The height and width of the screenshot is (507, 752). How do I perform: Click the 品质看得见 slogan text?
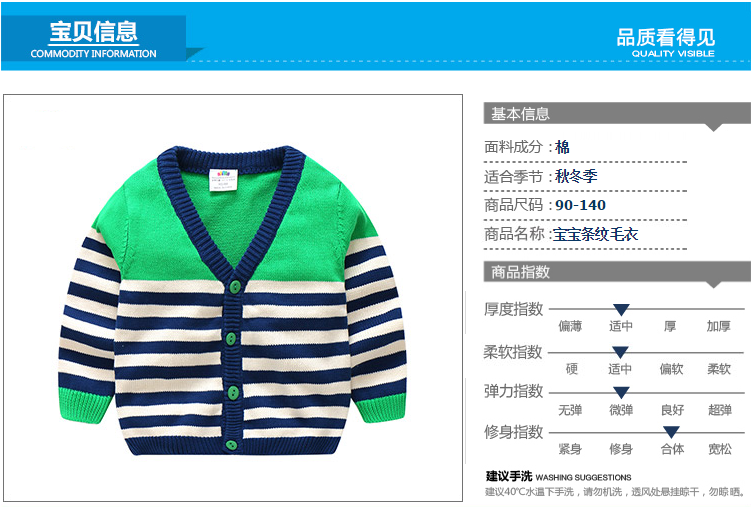tap(666, 37)
